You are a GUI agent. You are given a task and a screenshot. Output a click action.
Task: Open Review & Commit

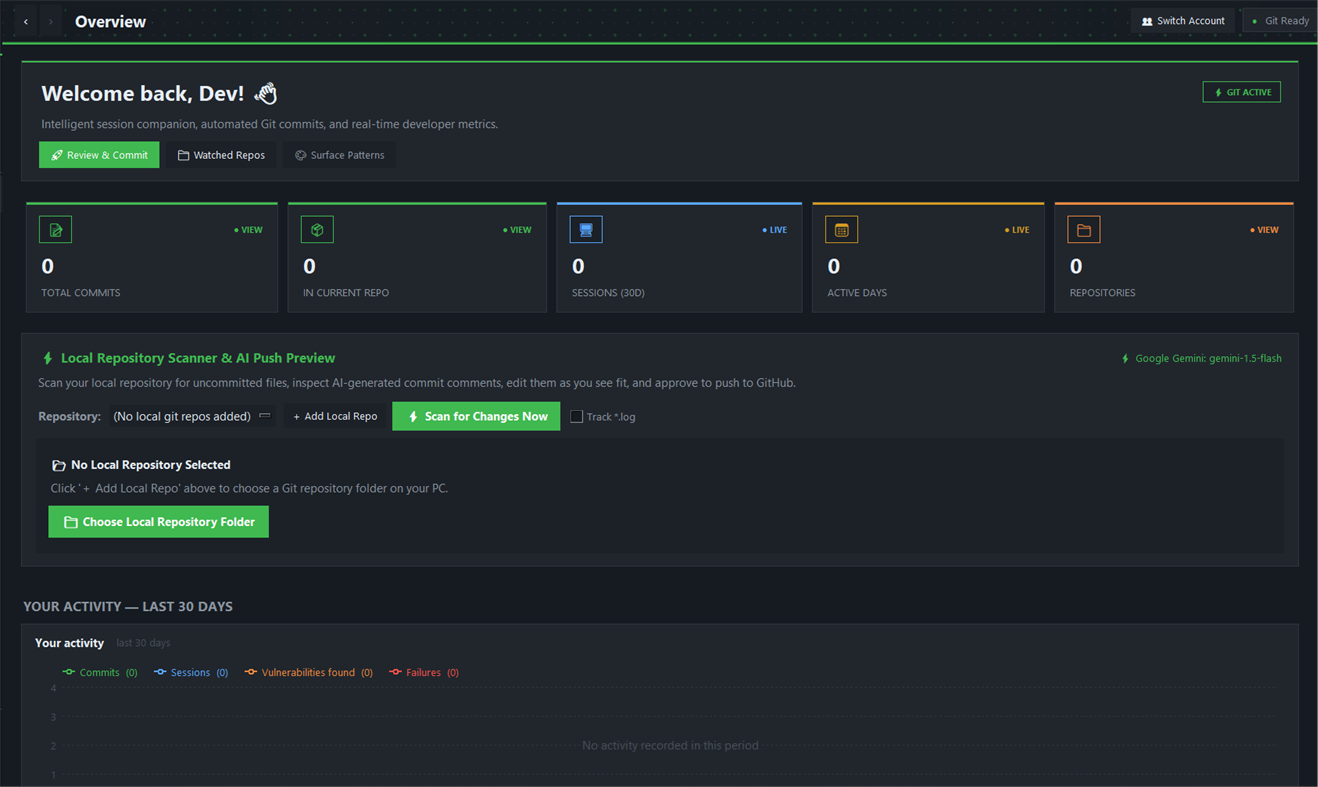click(99, 155)
